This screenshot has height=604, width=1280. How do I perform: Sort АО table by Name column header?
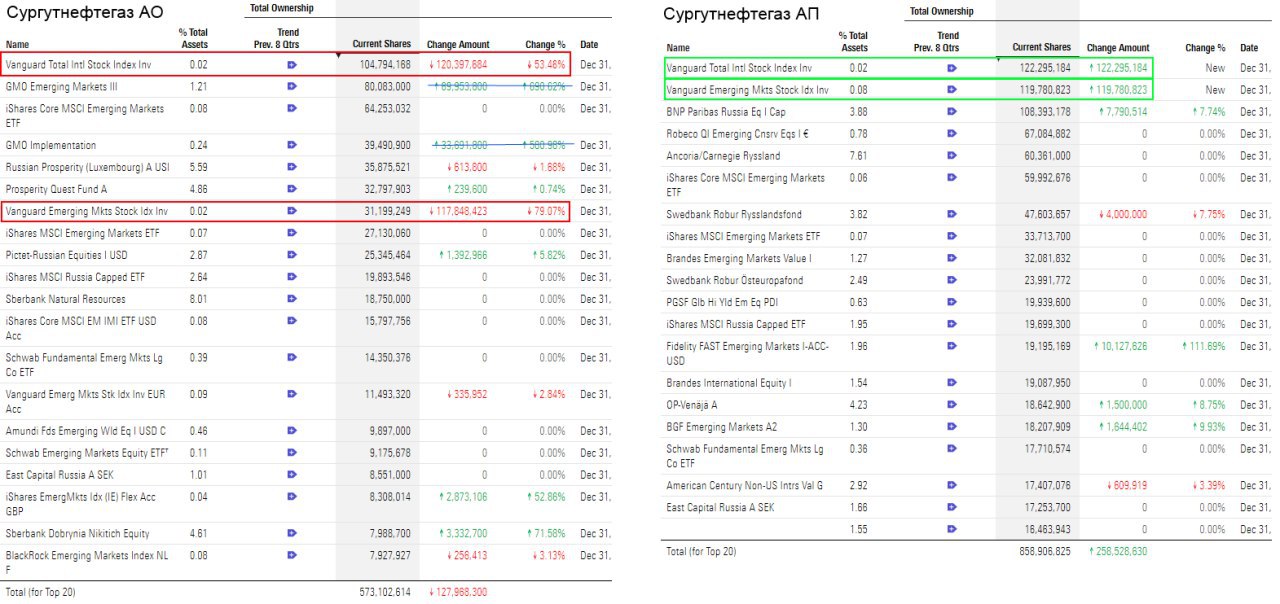point(17,45)
